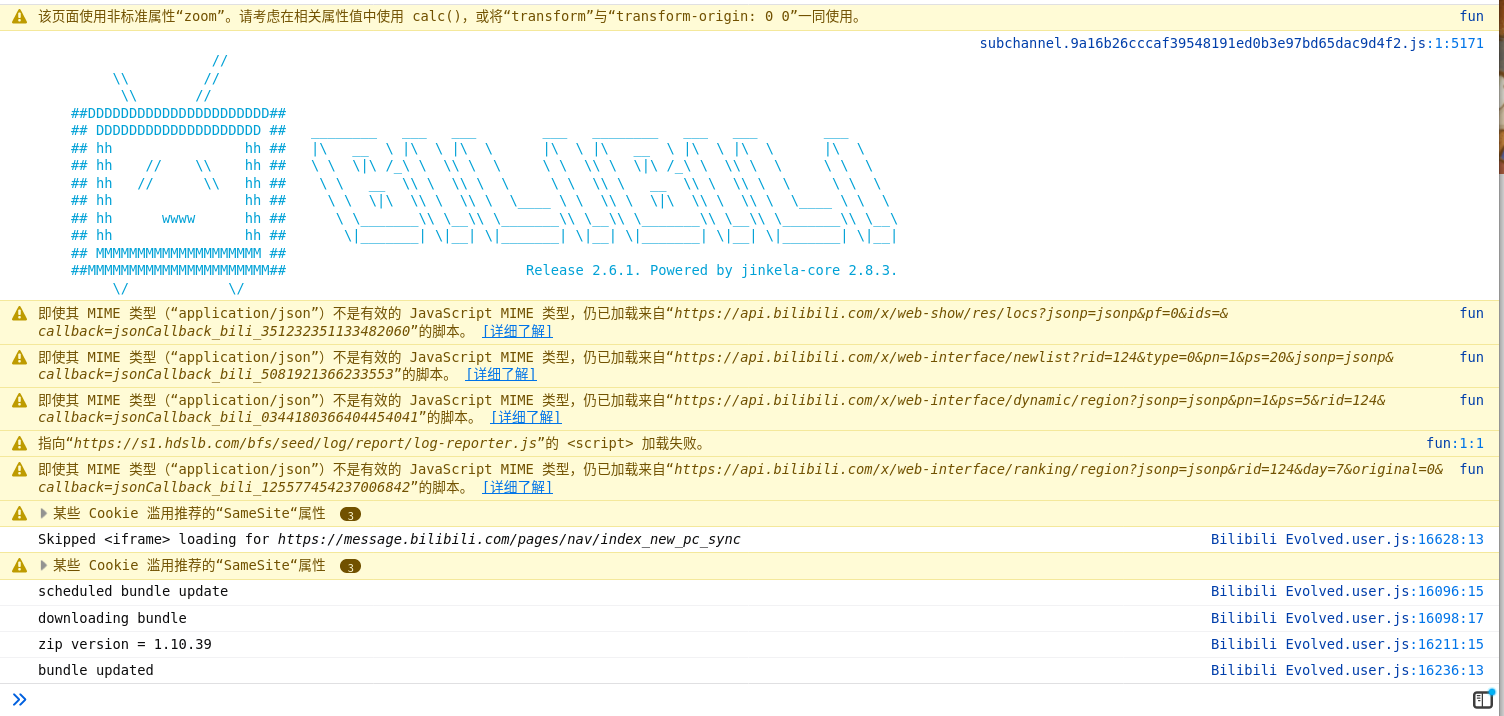The height and width of the screenshot is (716, 1504).
Task: Open Bilibili Evolved.user.js:16628 source location
Action: pos(1347,539)
